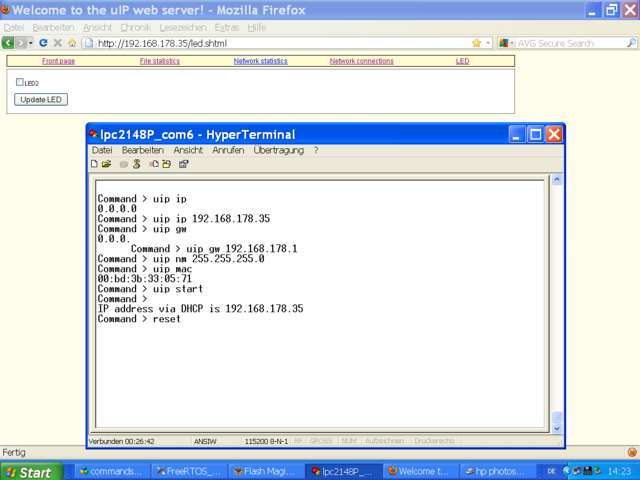
Task: Click HyperTerminal scrollbar up arrow
Action: [x=557, y=180]
